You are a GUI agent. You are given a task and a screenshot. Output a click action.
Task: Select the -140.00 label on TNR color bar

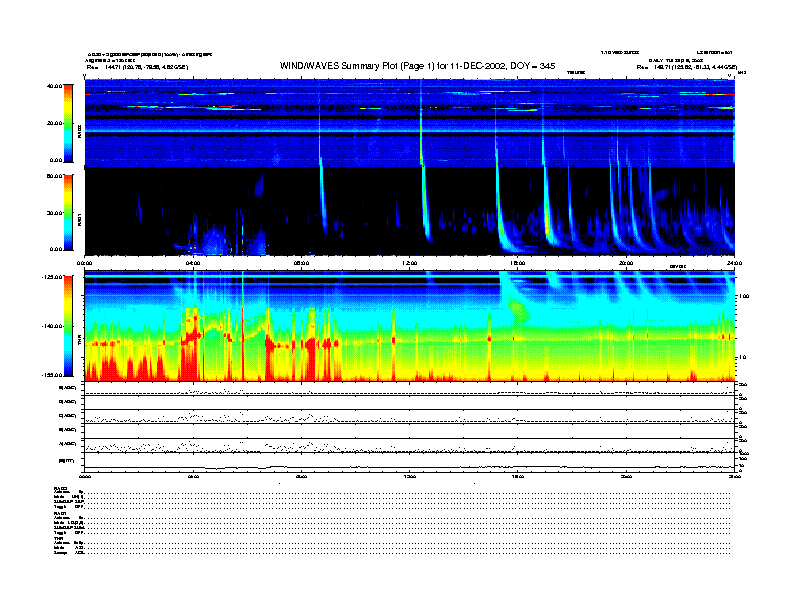click(x=52, y=326)
